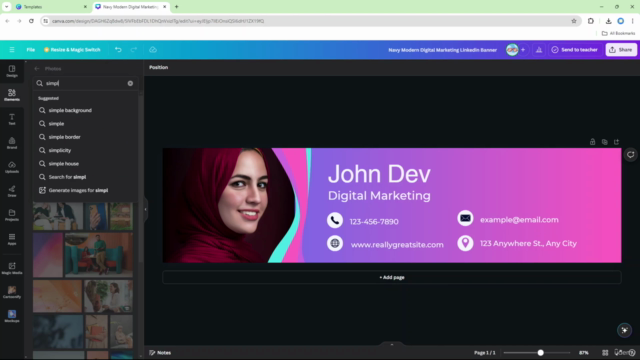
Task: Switch to the Templates browser tab
Action: (51, 7)
